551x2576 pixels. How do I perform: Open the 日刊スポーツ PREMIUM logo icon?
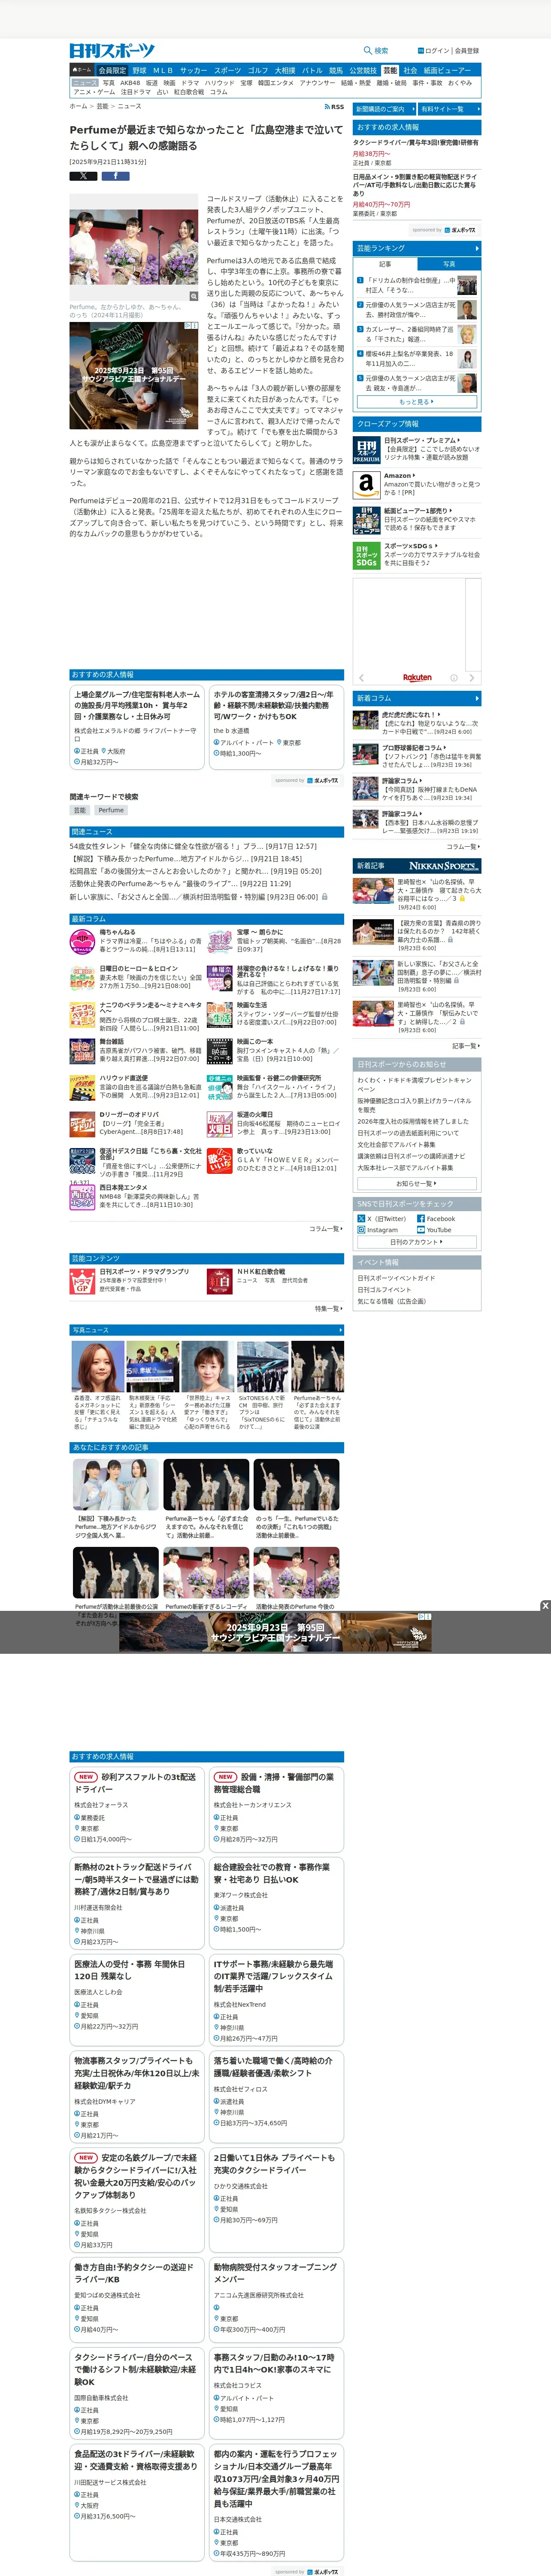click(366, 449)
